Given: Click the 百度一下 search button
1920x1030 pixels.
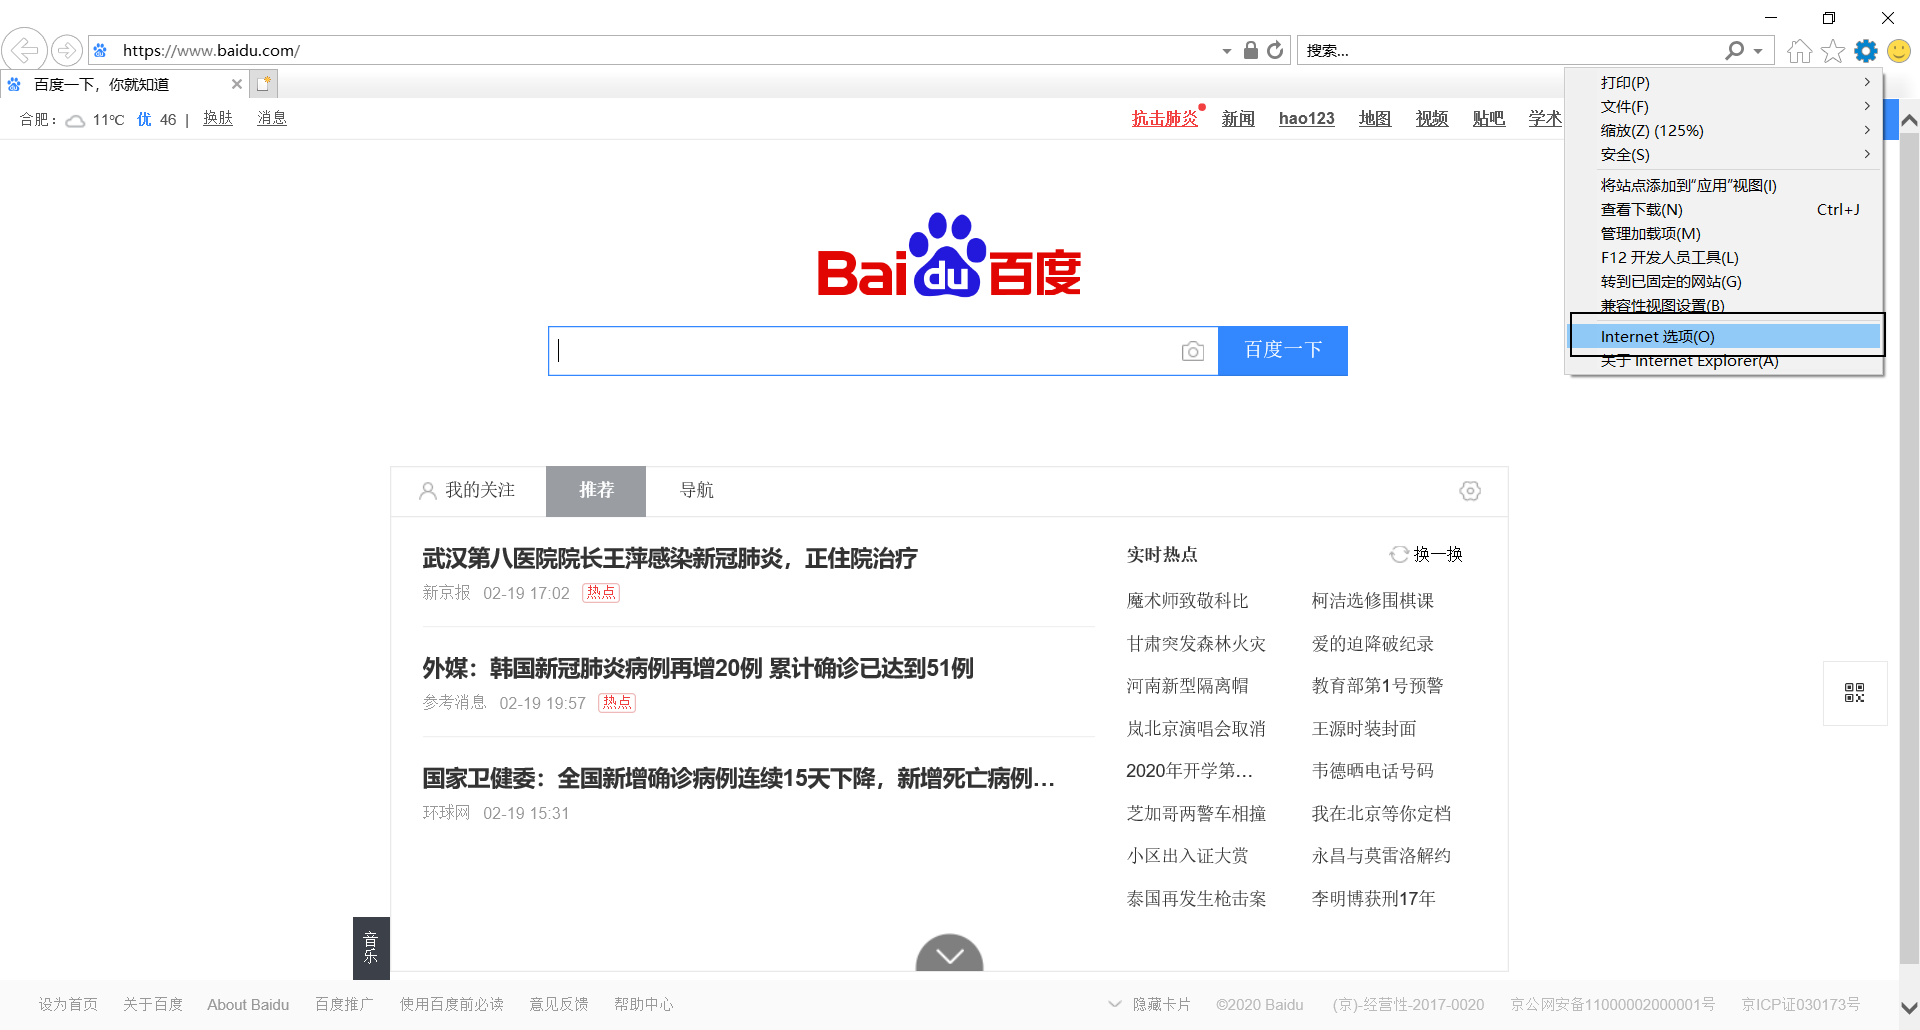Looking at the screenshot, I should tap(1282, 350).
